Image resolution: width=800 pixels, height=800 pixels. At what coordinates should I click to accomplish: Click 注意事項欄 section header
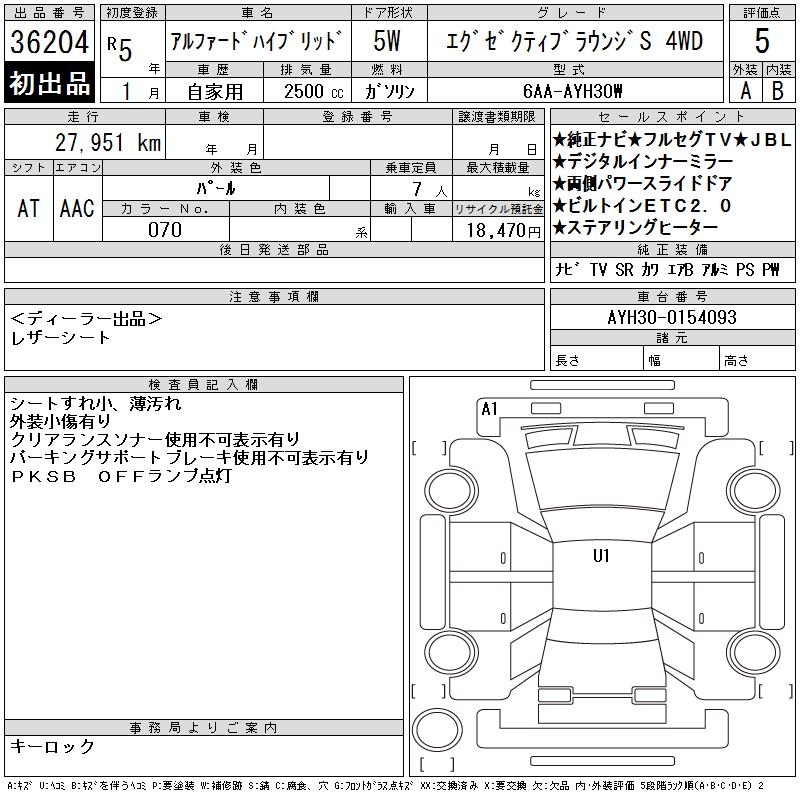[274, 296]
